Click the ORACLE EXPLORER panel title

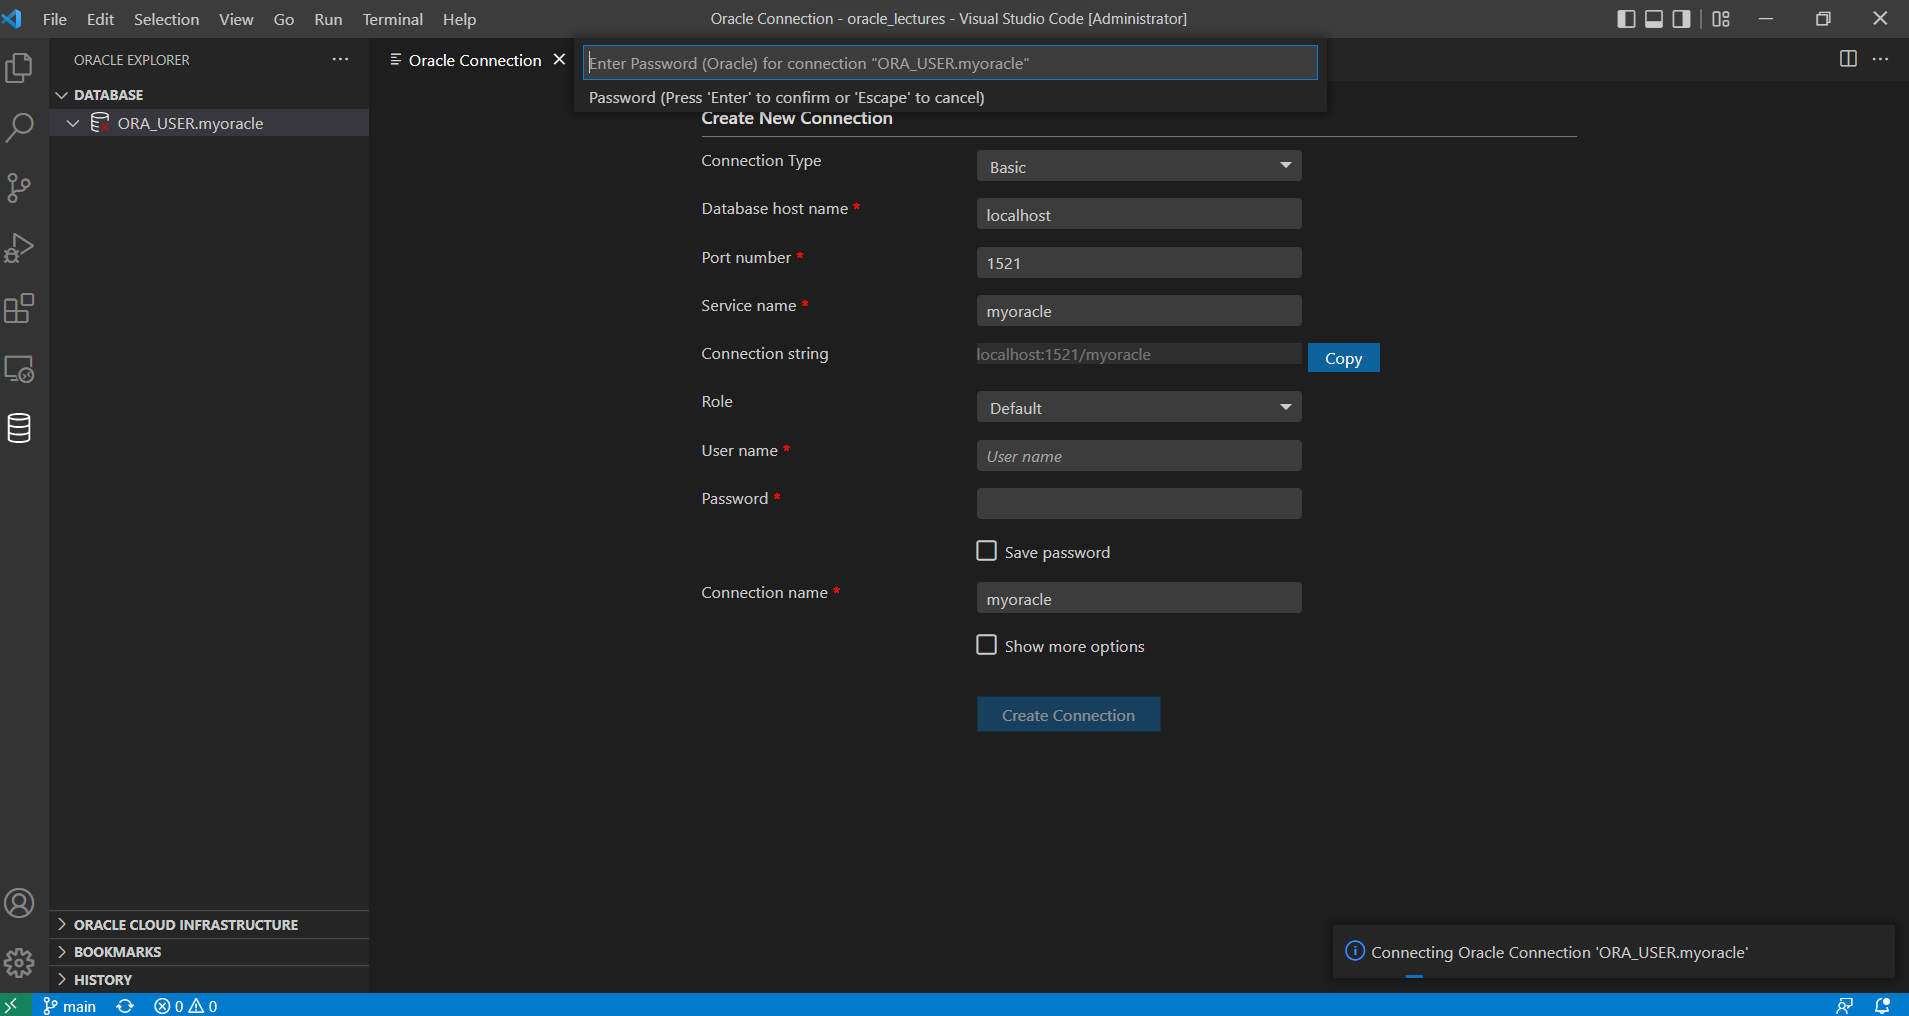pyautogui.click(x=131, y=60)
